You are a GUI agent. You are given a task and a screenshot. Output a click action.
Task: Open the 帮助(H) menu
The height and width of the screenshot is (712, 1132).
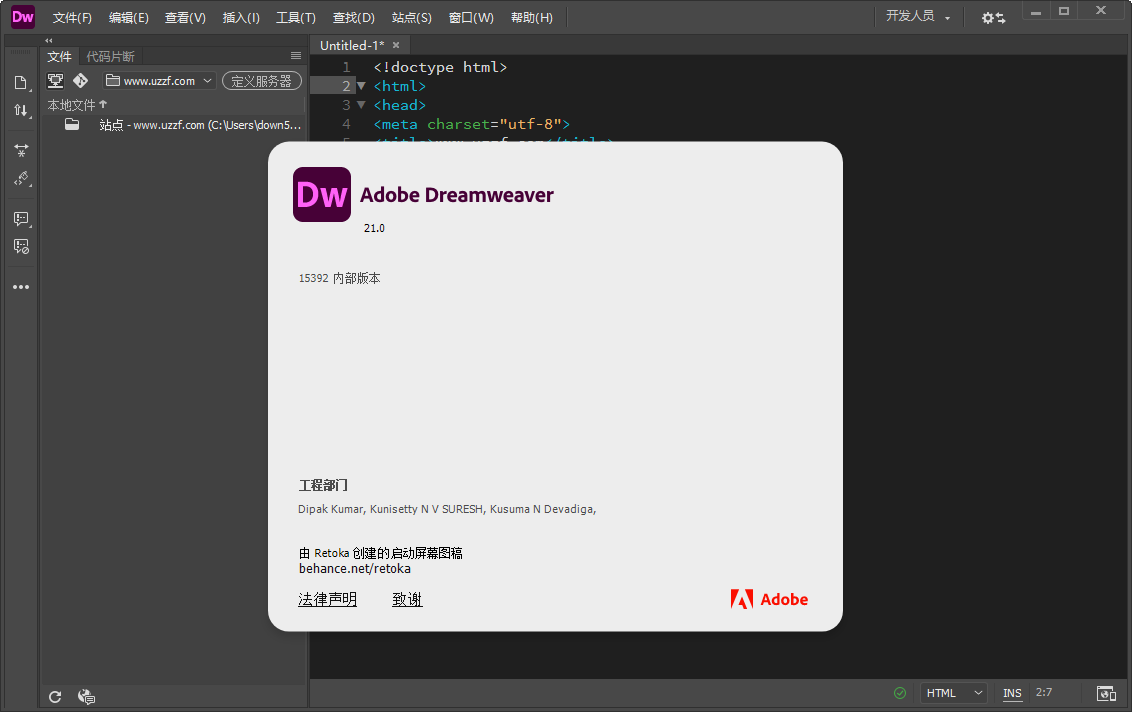click(532, 18)
